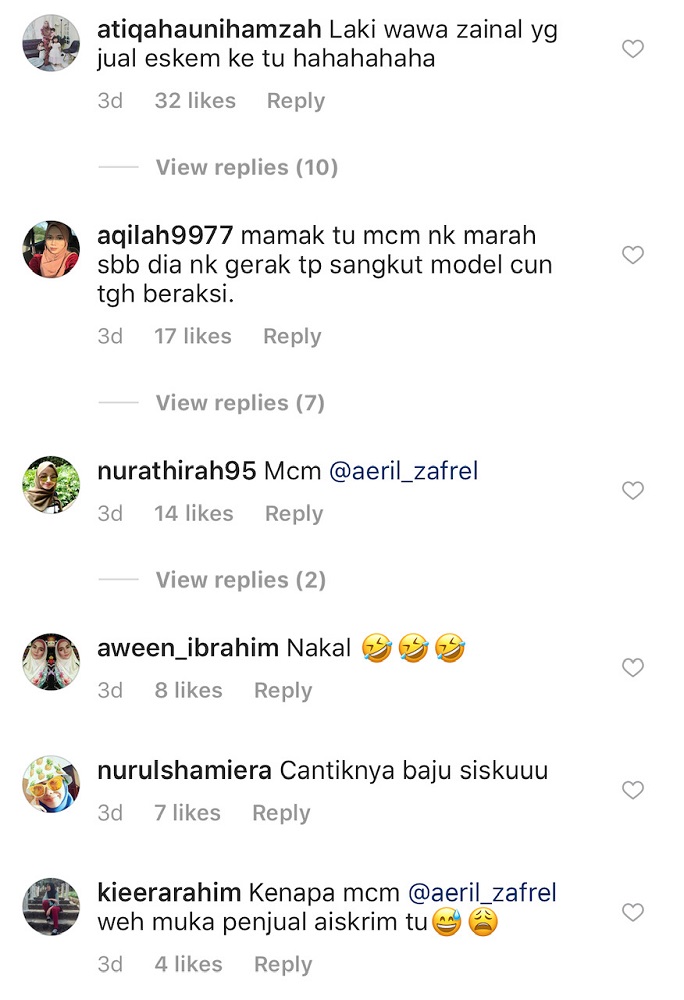Open @aeril_zafrel mention in kieerarahim's comment
This screenshot has width=684, height=1000.
tap(482, 892)
